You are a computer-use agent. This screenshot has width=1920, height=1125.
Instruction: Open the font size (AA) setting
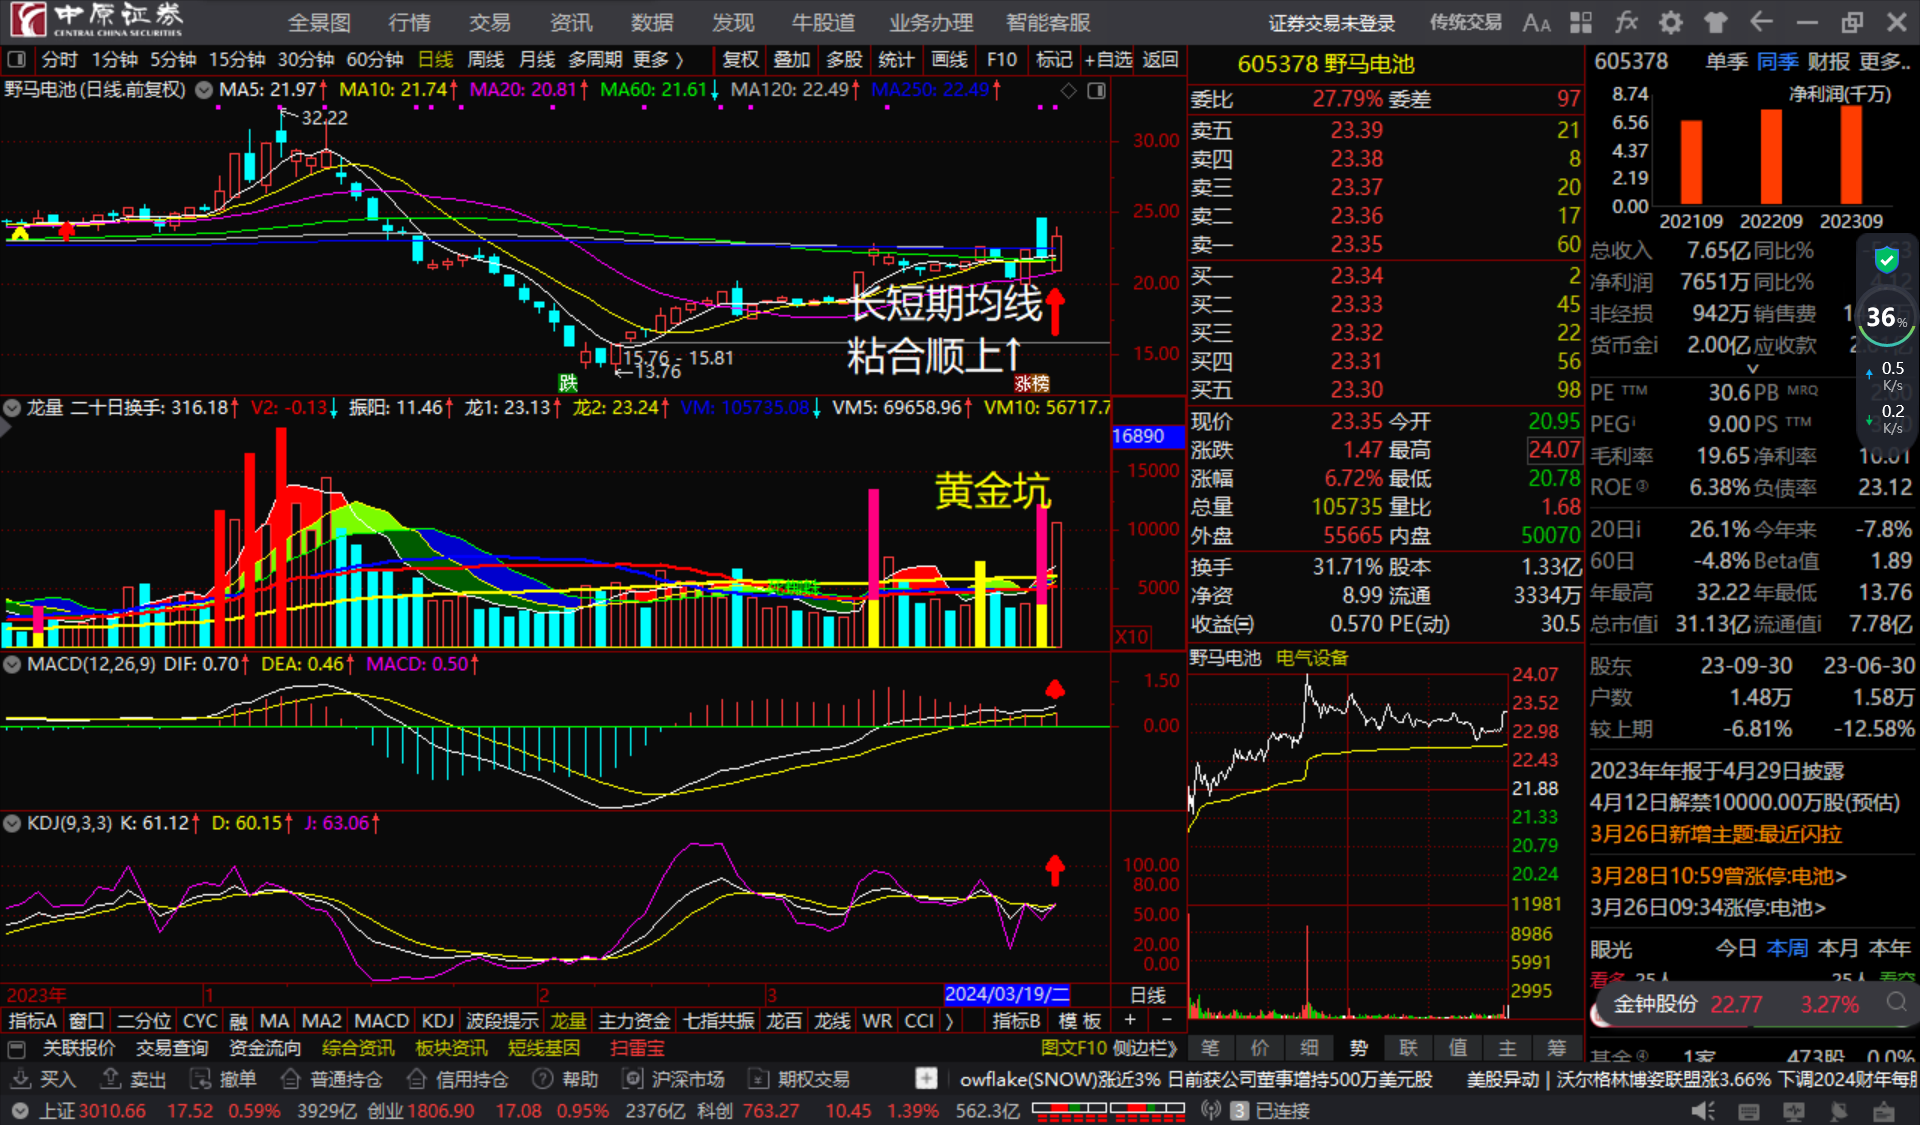[x=1536, y=22]
